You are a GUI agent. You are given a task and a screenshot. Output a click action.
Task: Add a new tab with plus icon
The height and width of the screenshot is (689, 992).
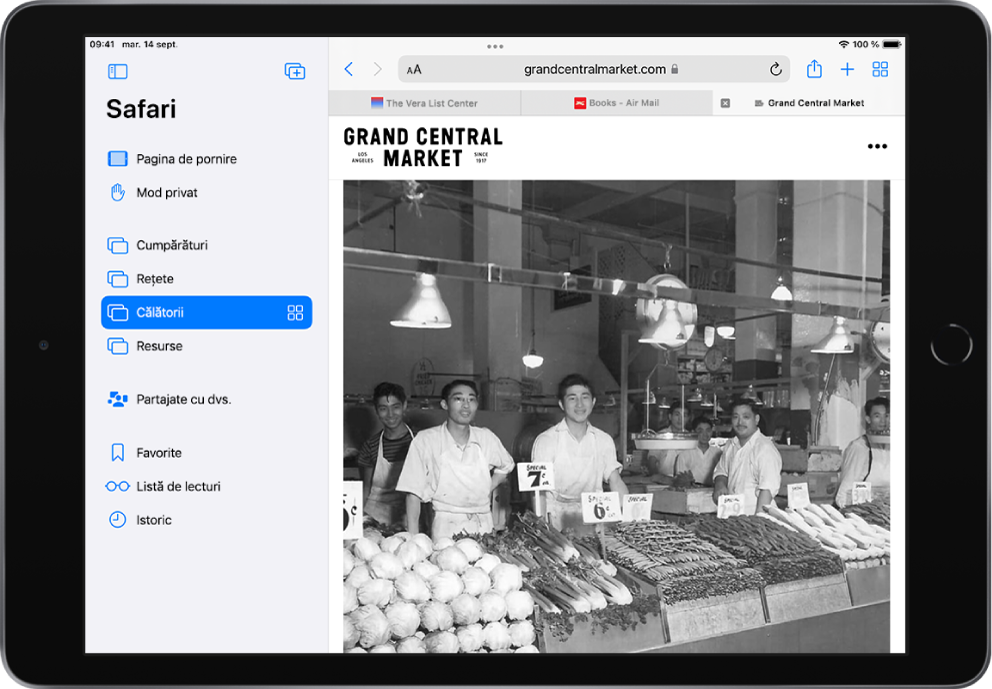(847, 70)
